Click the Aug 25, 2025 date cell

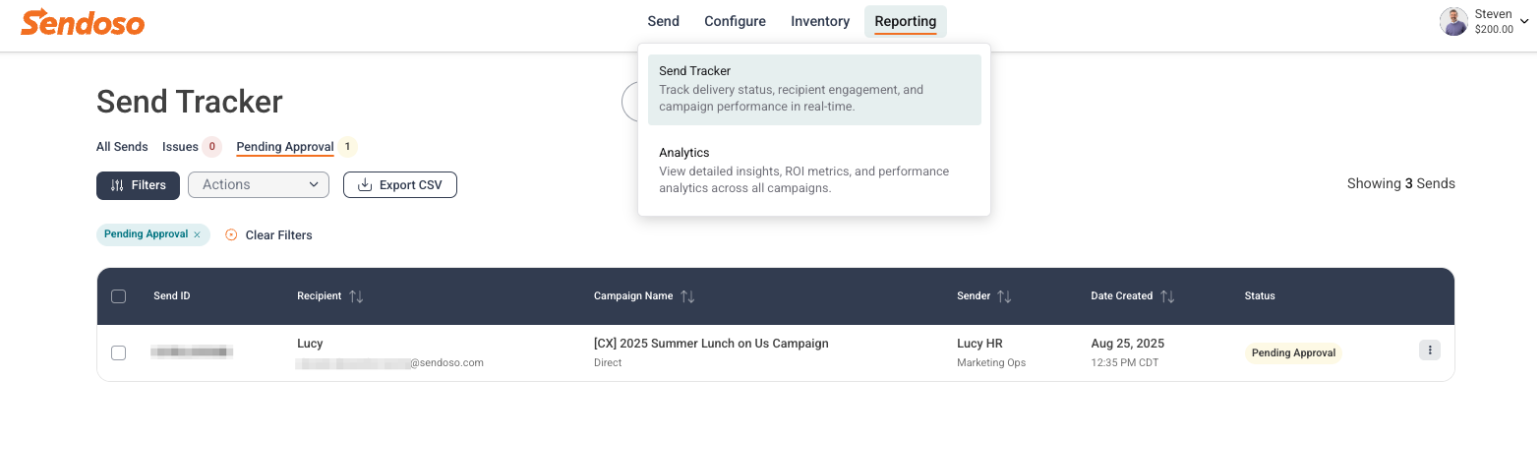pyautogui.click(x=1128, y=343)
